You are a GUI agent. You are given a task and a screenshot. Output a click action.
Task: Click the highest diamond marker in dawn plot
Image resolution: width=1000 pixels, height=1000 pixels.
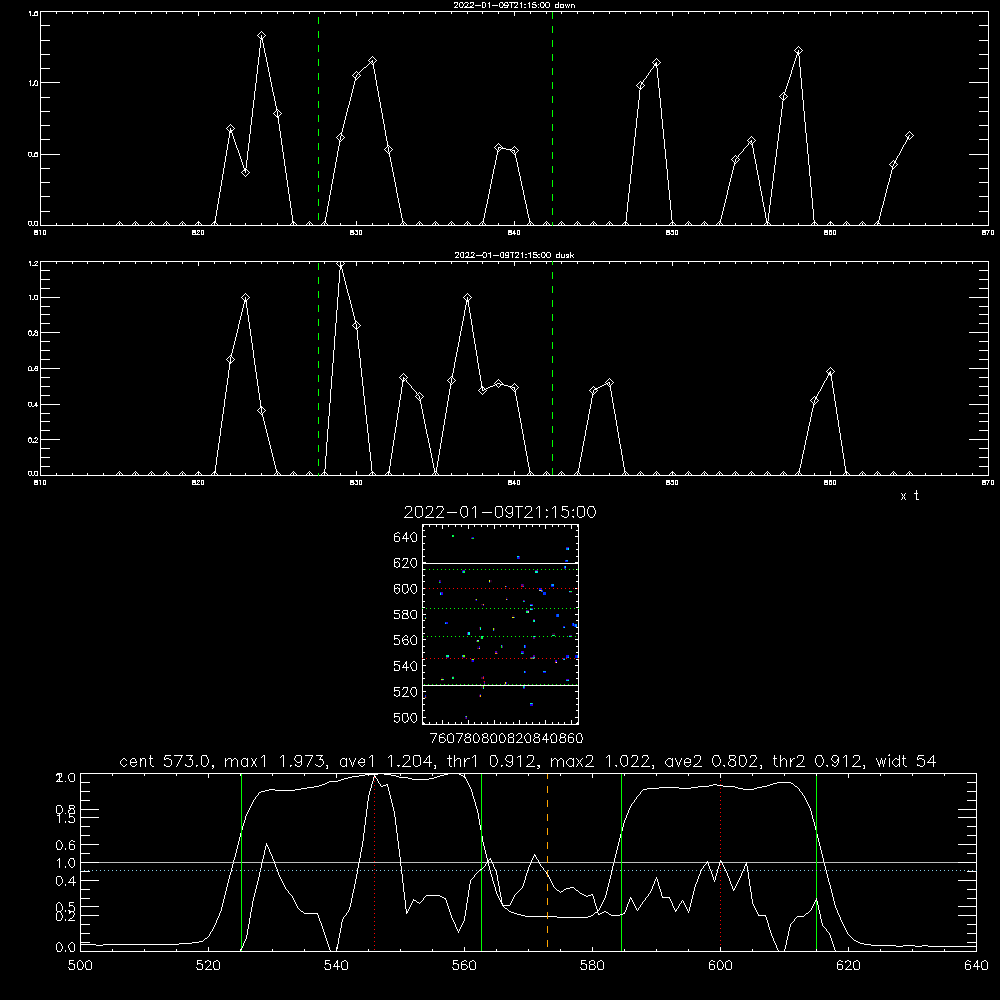click(x=261, y=36)
